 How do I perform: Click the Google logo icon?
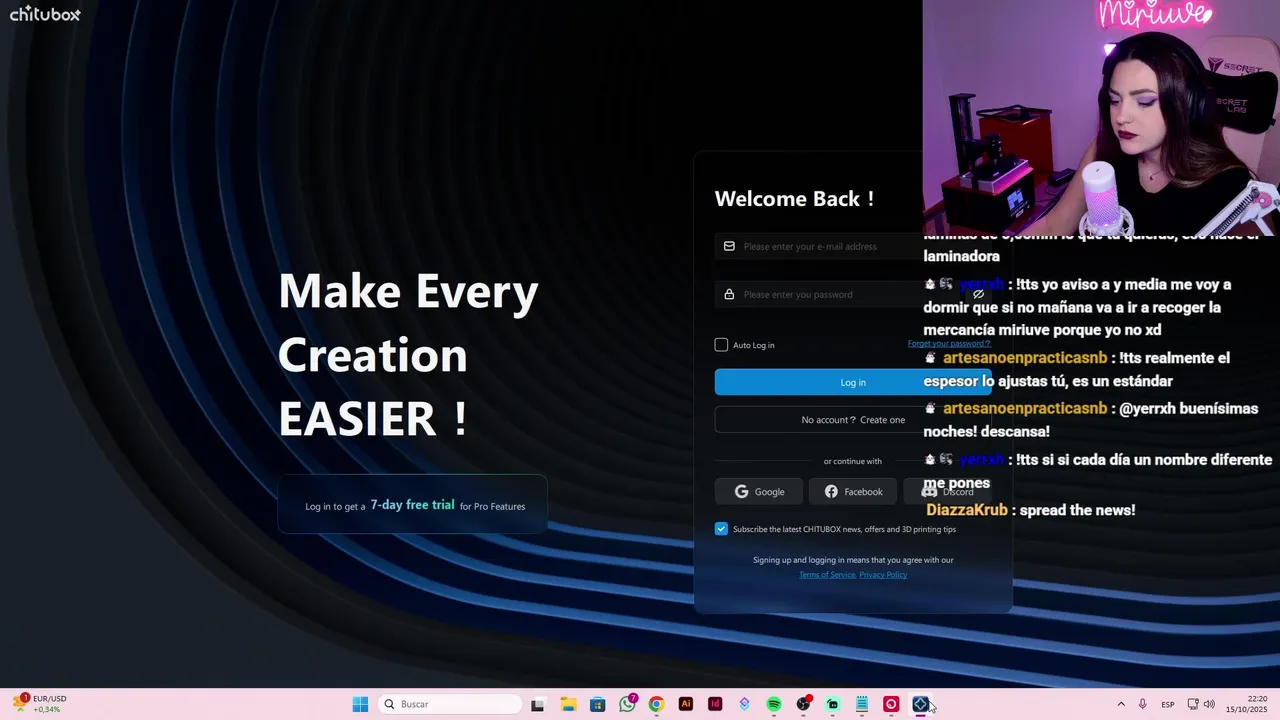click(742, 491)
